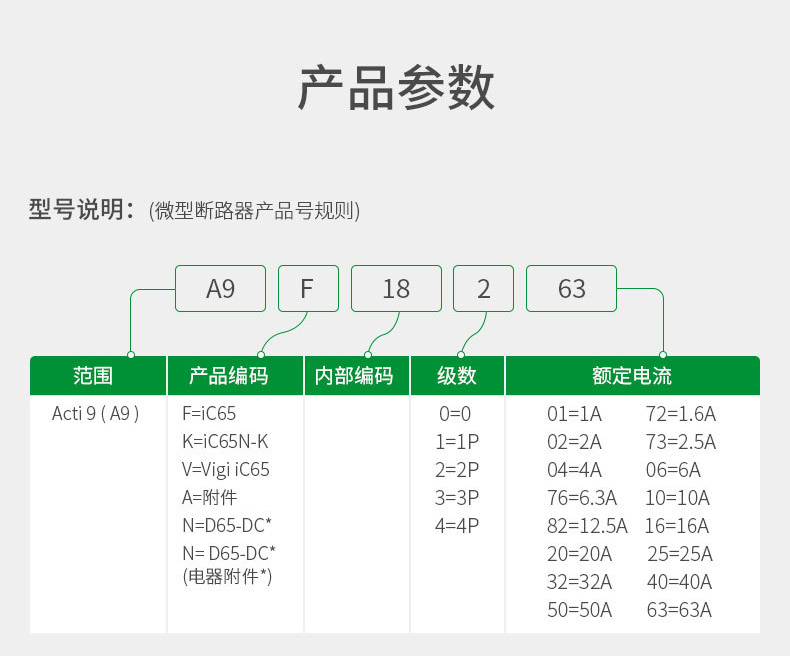The width and height of the screenshot is (790, 656).
Task: Select the 18 code box
Action: pos(397,289)
